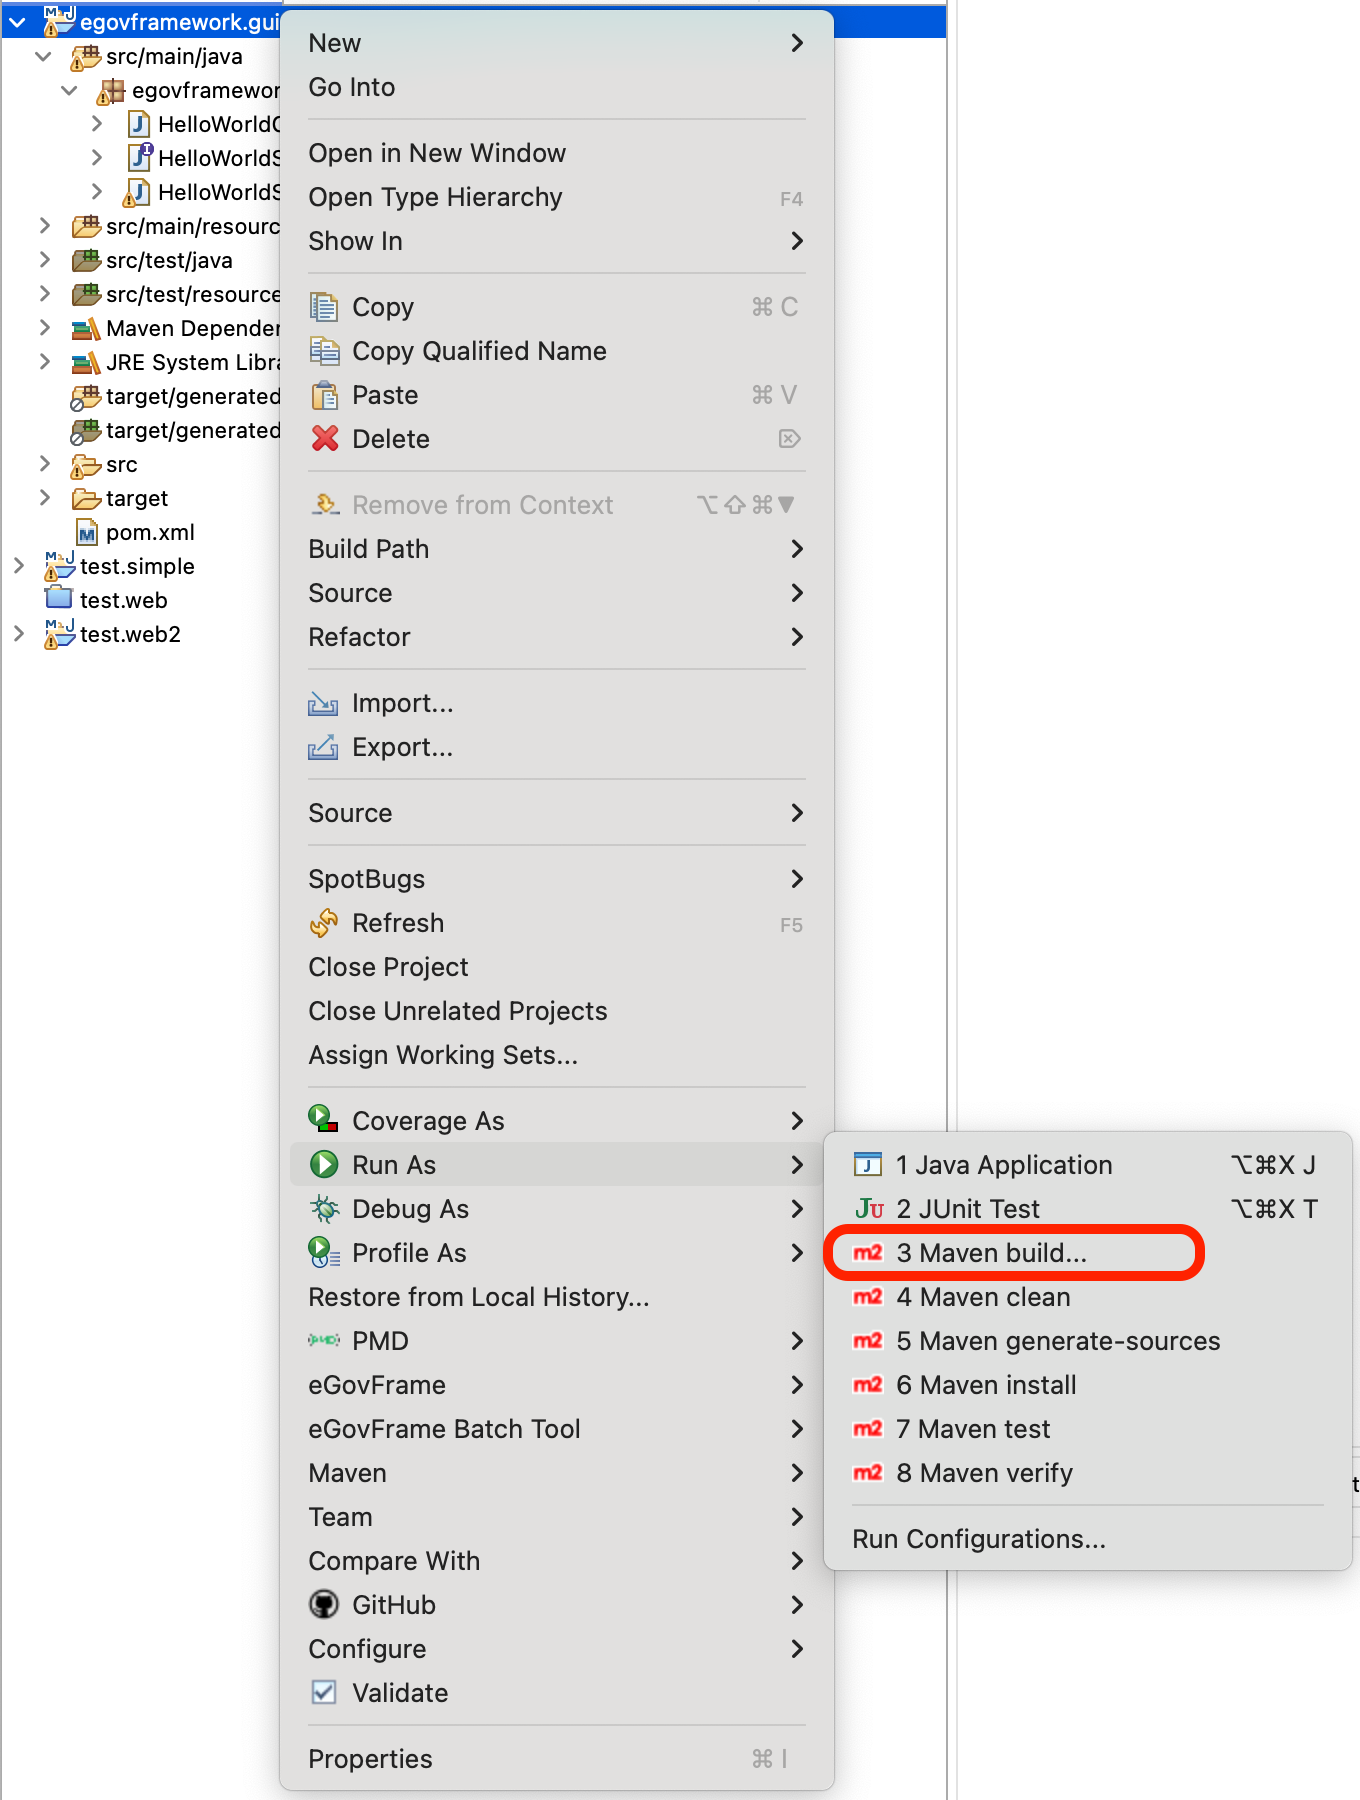Toggle the Validate checkbox
This screenshot has height=1800, width=1360.
pyautogui.click(x=324, y=1693)
